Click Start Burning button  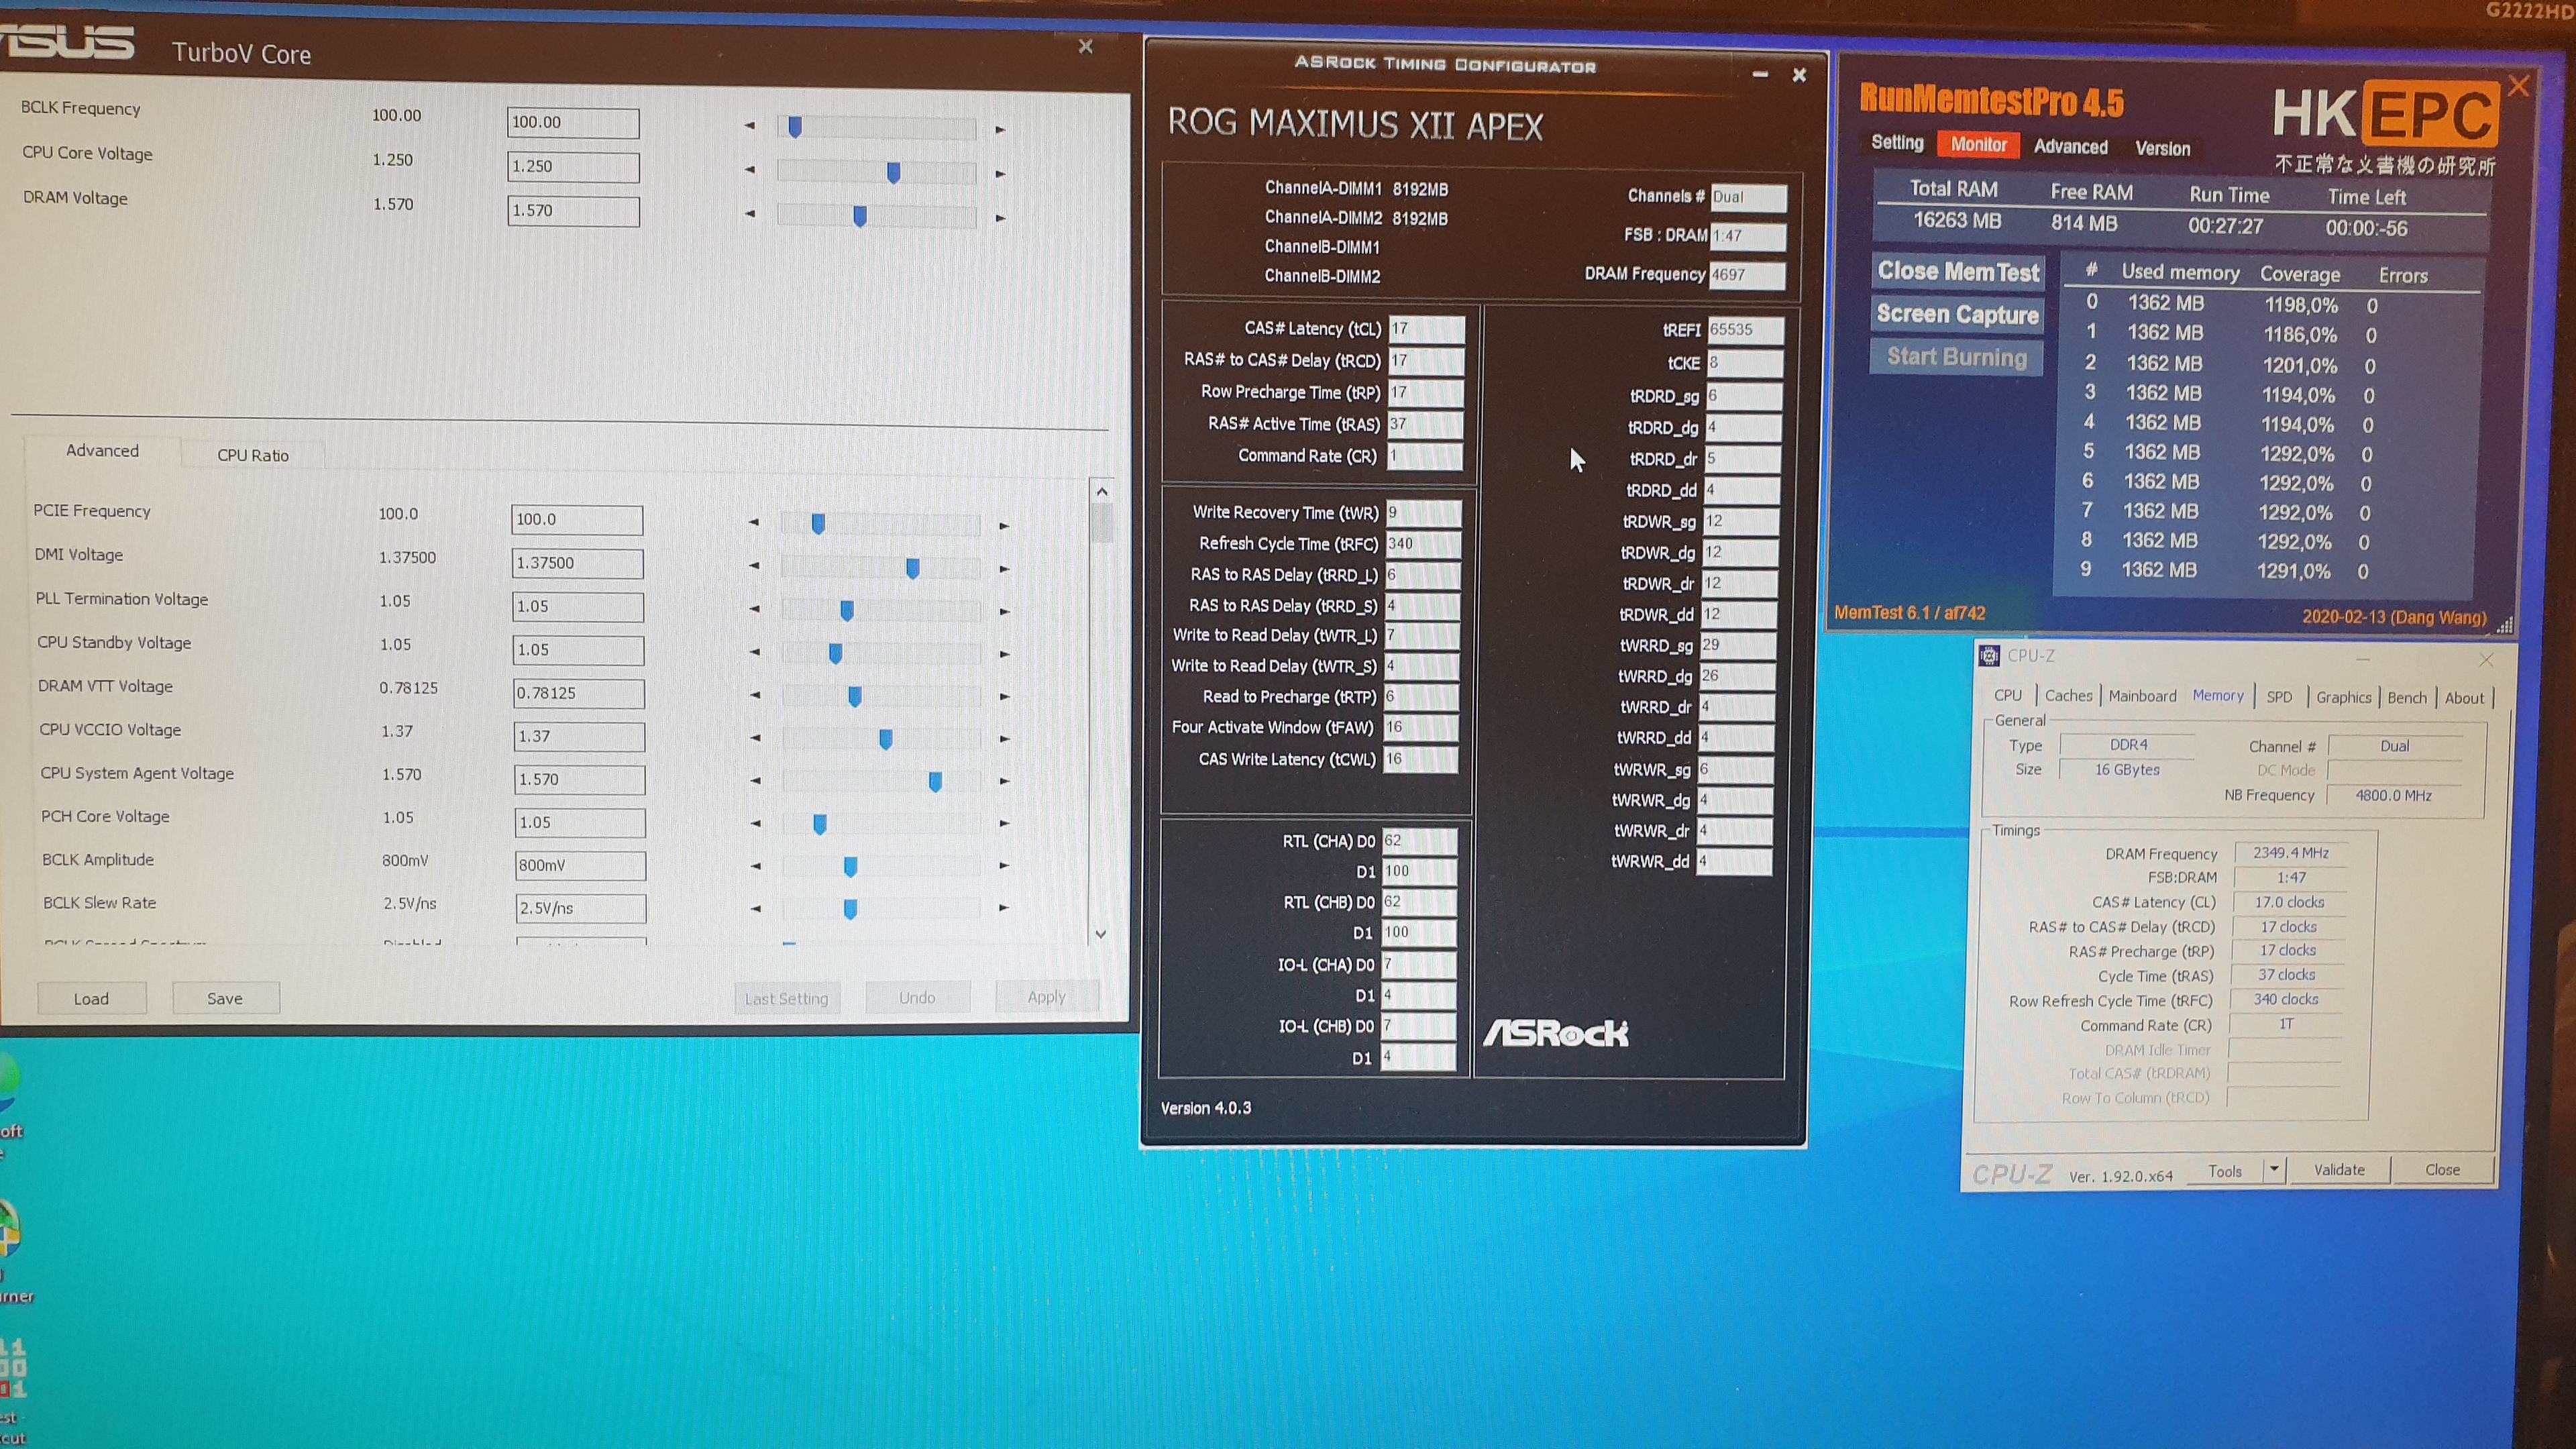[1956, 358]
